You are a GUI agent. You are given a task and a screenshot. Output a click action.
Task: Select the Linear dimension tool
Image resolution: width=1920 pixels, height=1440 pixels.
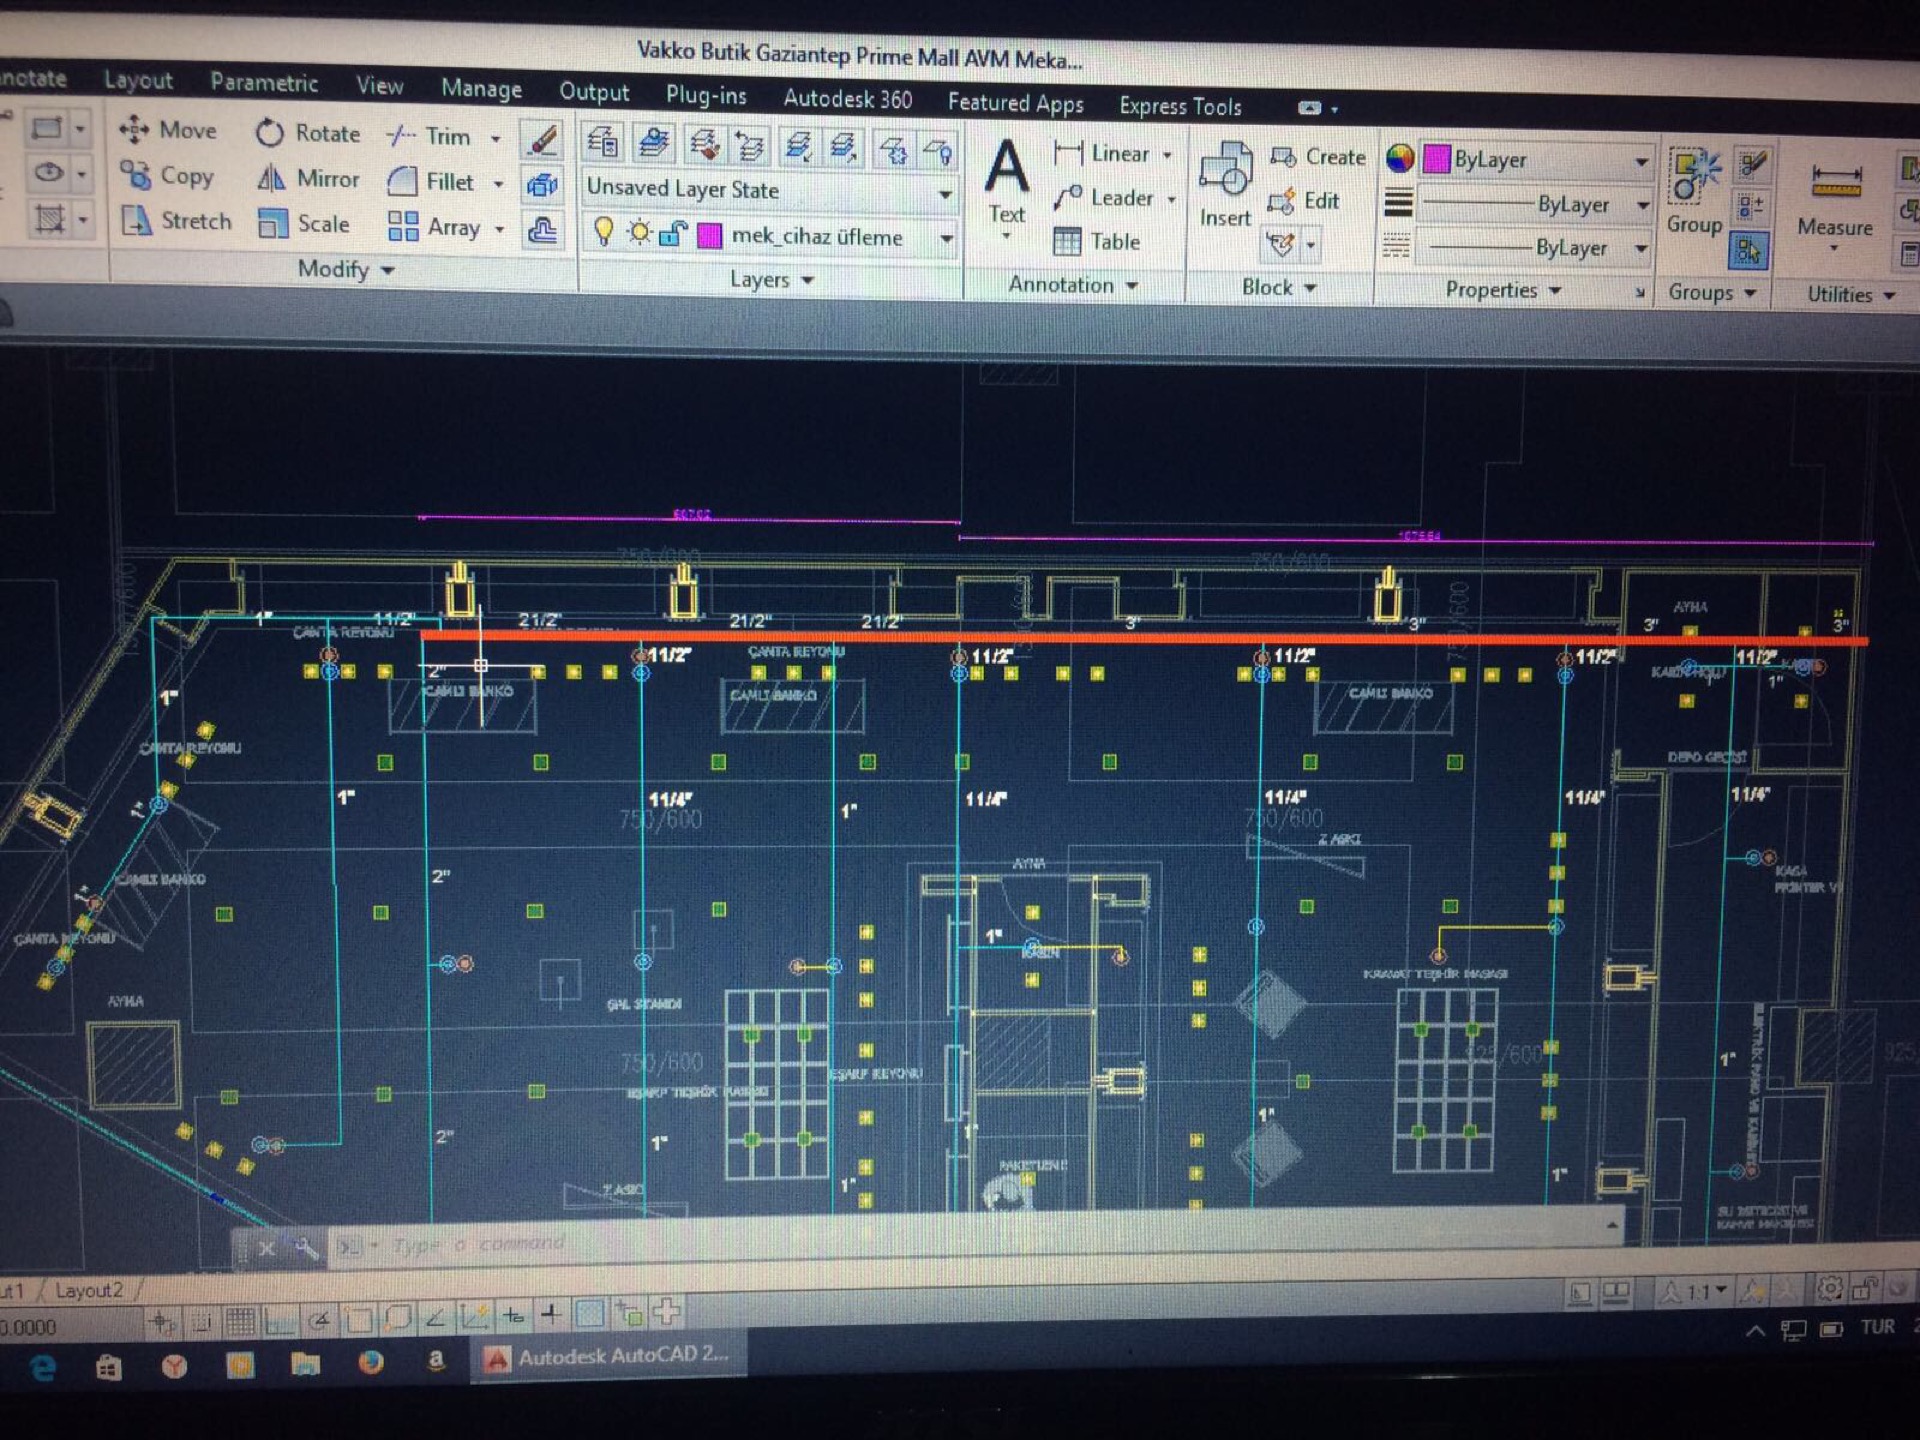[1102, 153]
